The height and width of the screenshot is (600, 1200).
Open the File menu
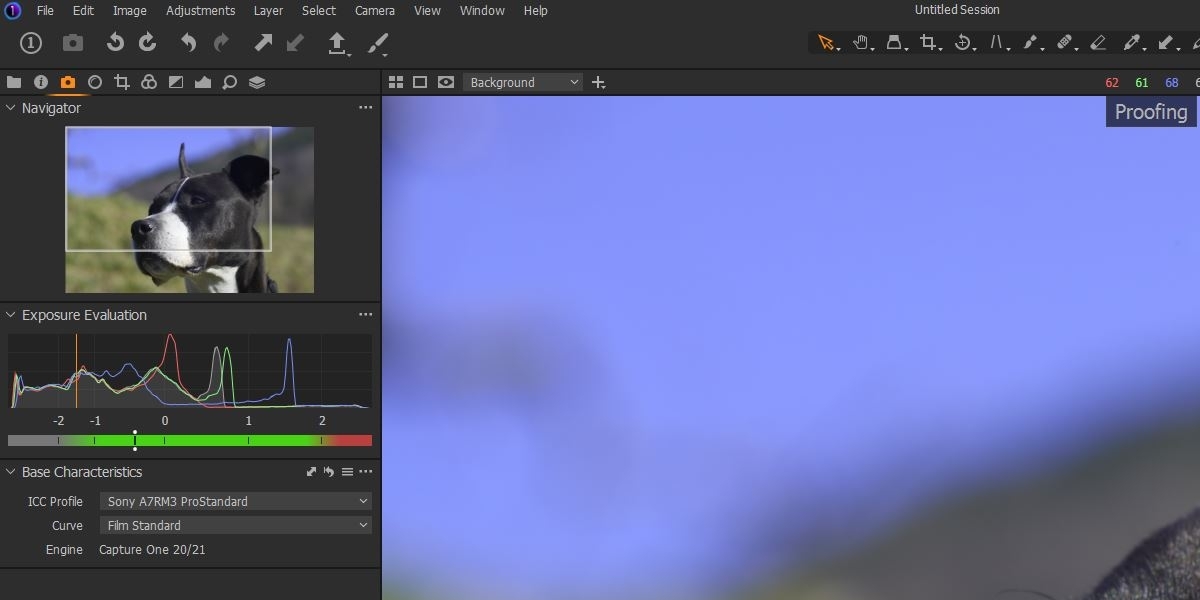45,10
